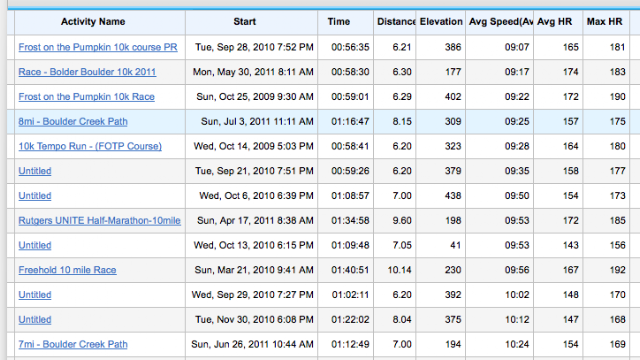Open 8mi - Boulder Creek Path activity
This screenshot has width=640, height=360.
73,122
